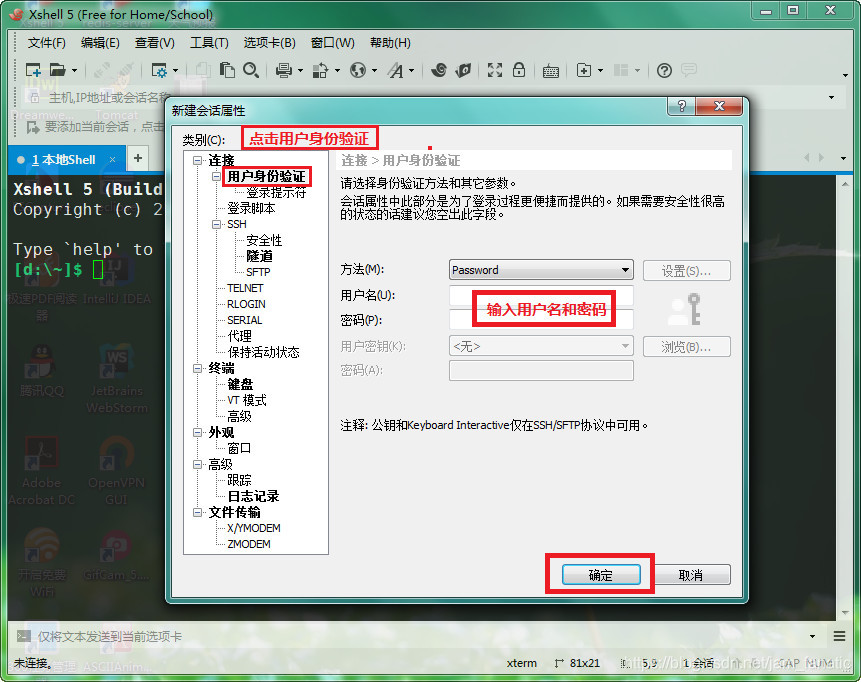Select 保持活动状态 in category tree

point(264,352)
